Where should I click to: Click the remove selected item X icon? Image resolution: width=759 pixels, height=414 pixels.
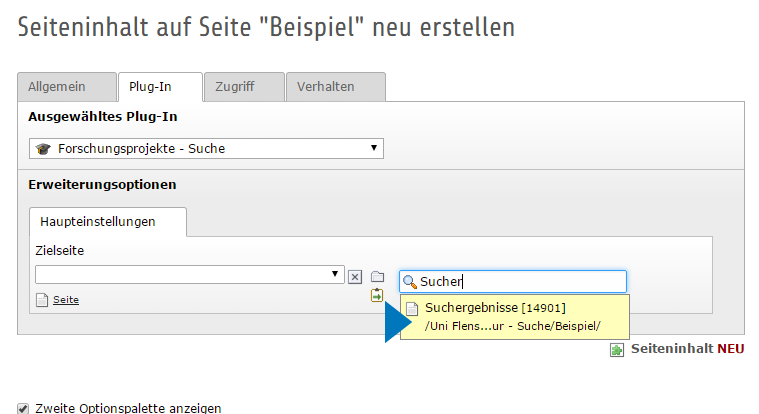point(354,276)
